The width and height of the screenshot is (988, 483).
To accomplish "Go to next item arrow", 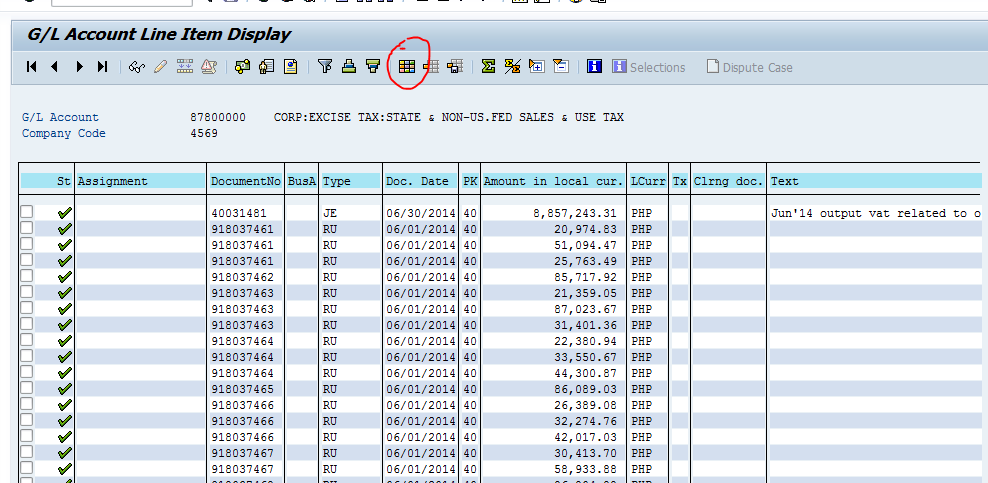I will click(x=79, y=66).
